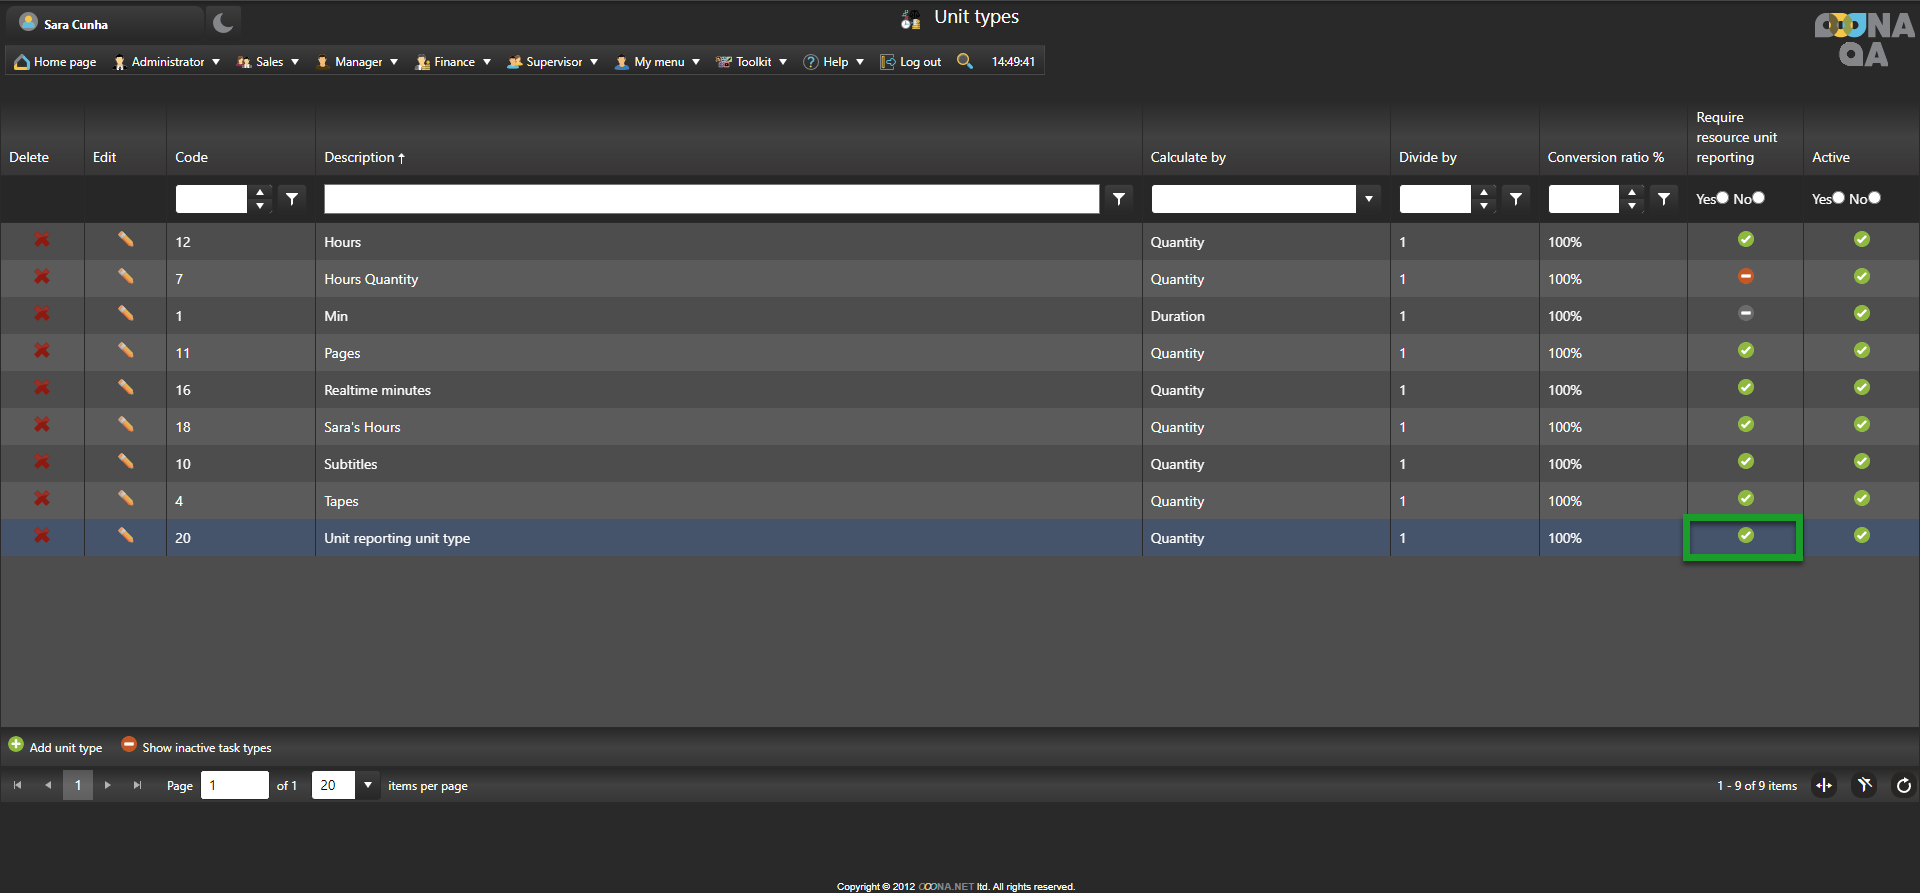Expand the Administrator menu
Image resolution: width=1920 pixels, height=893 pixels.
[x=167, y=62]
